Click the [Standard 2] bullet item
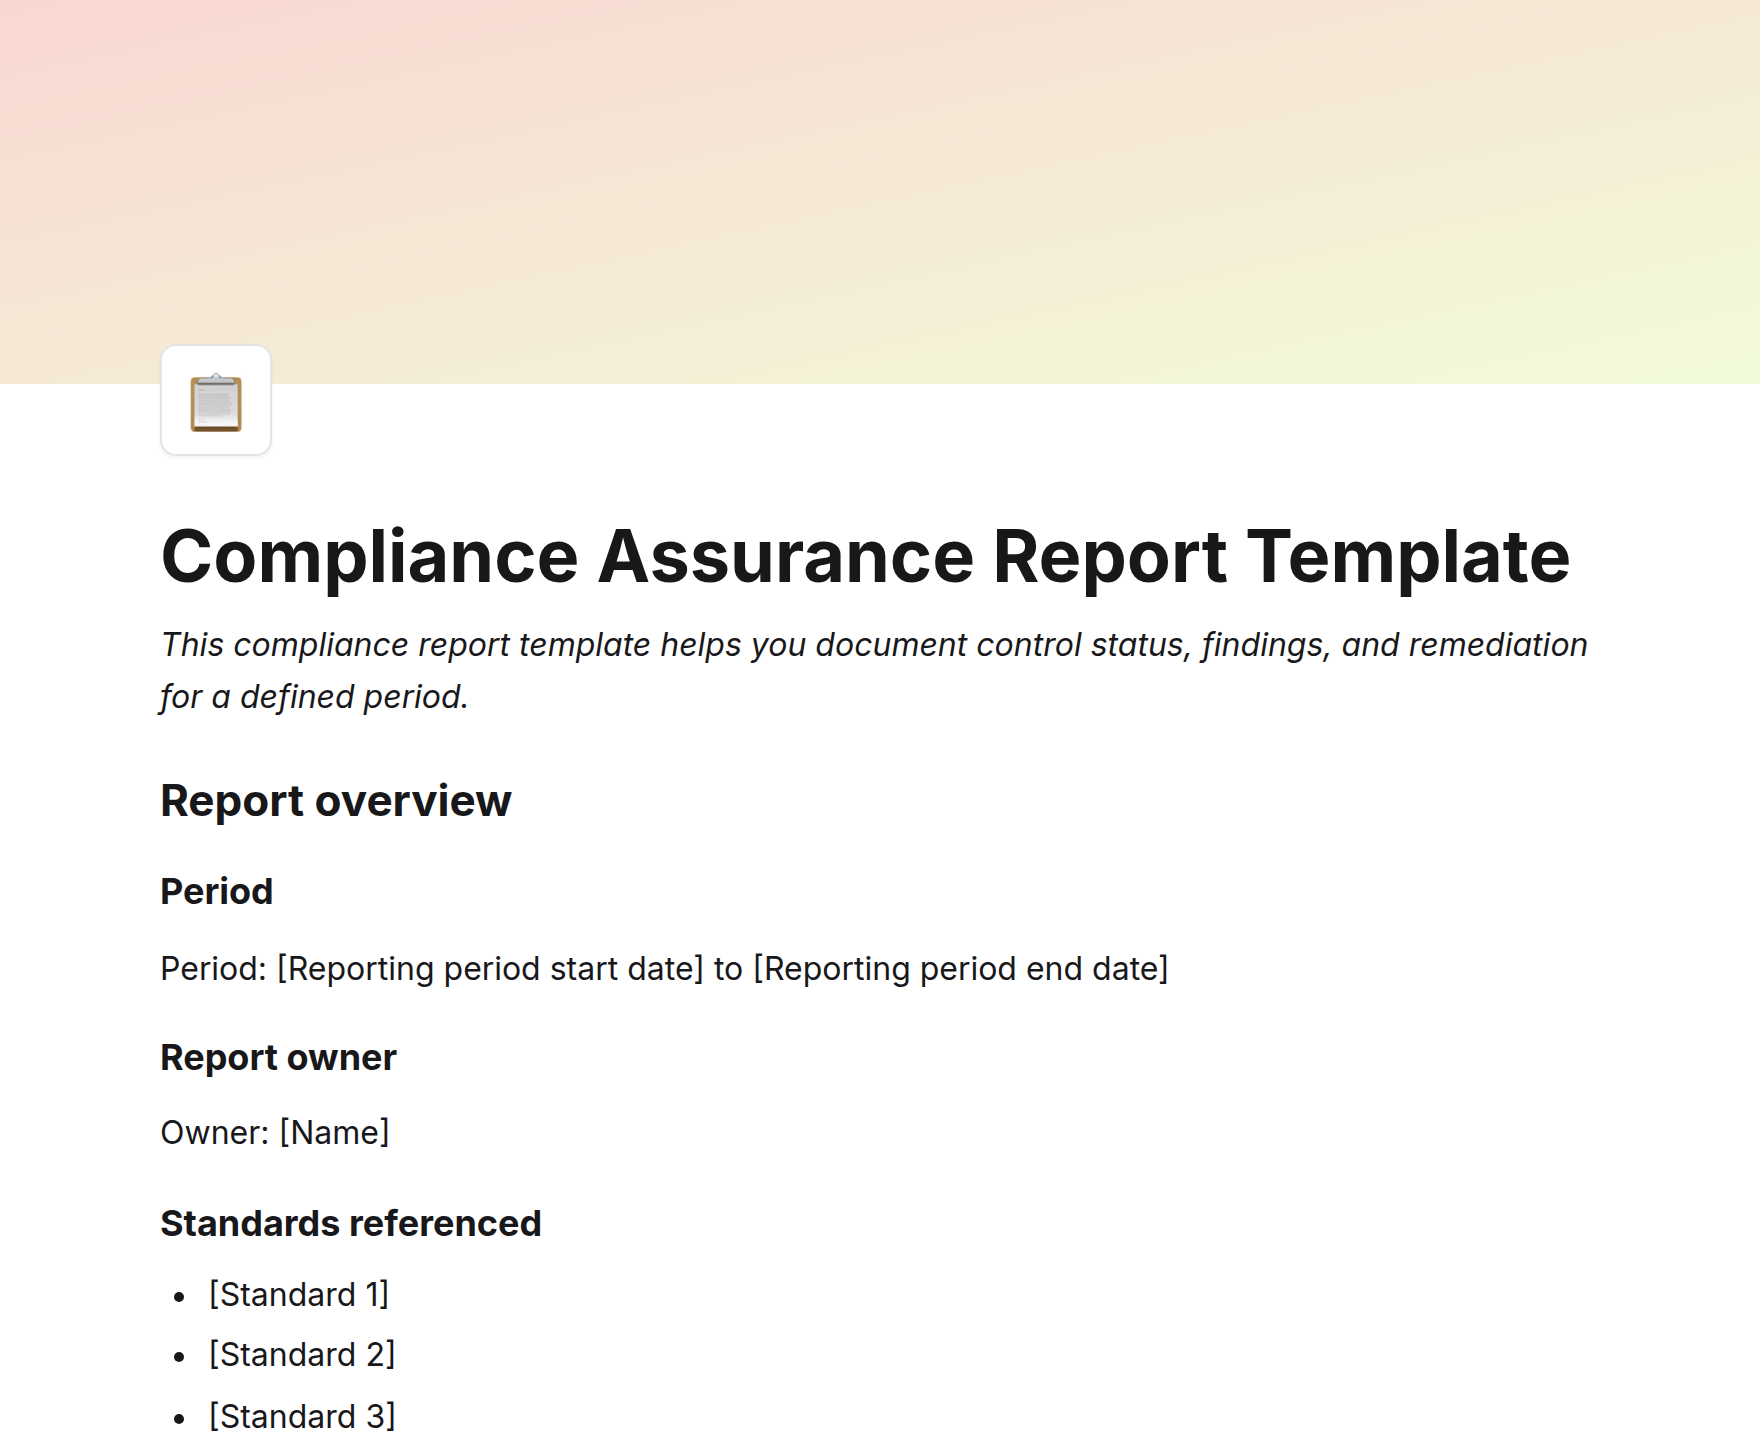Screen dimensions: 1760x1440 pos(302,1354)
